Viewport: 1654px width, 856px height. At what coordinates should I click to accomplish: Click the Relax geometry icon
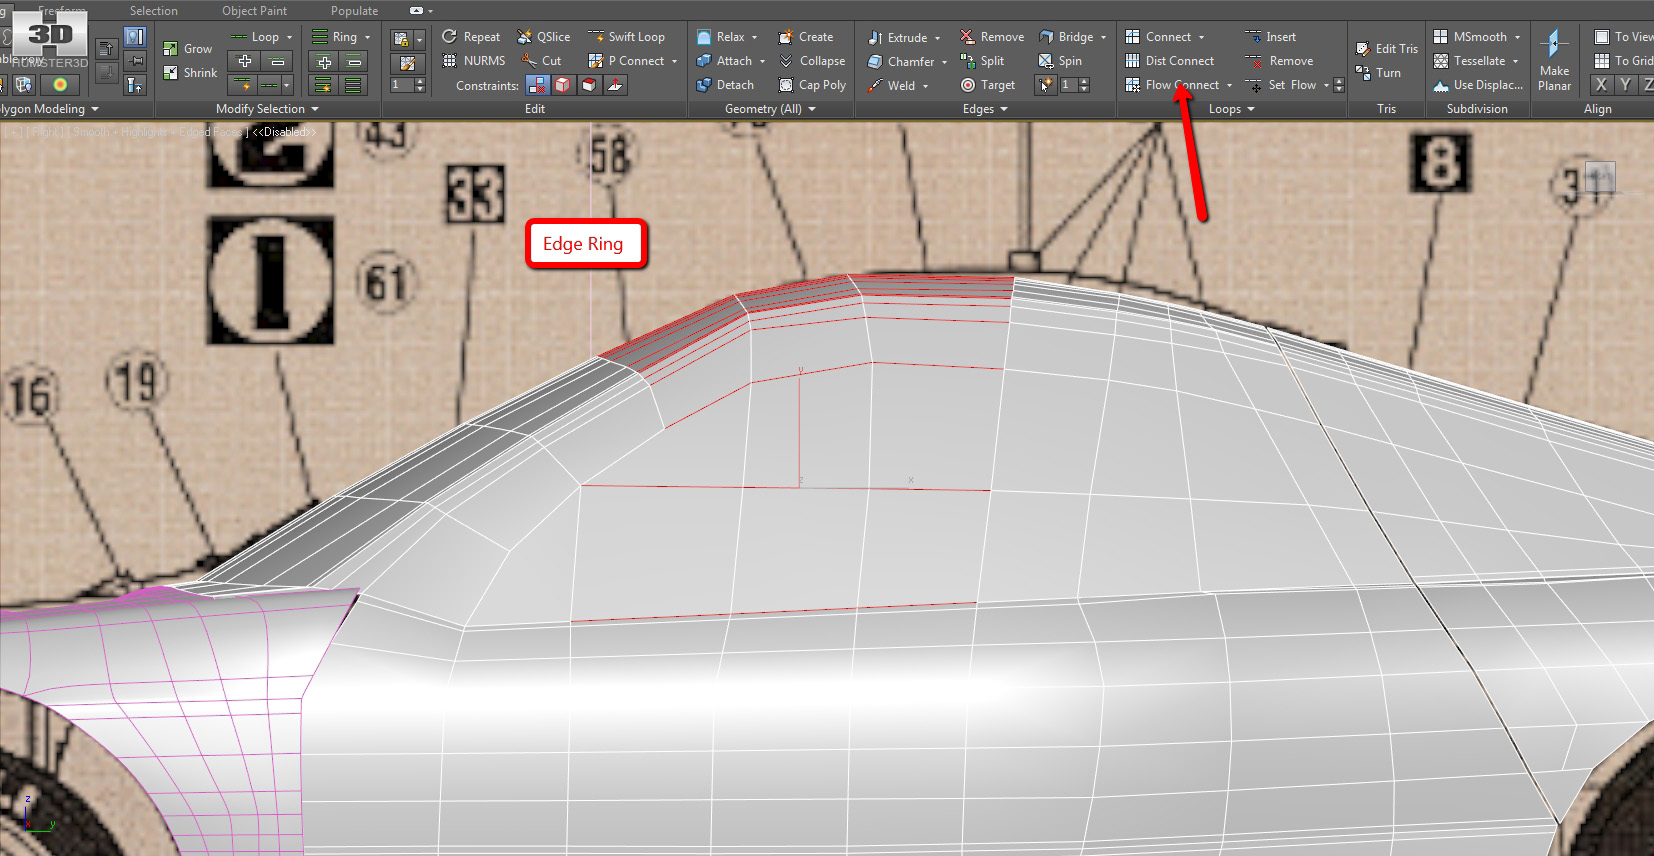click(704, 37)
